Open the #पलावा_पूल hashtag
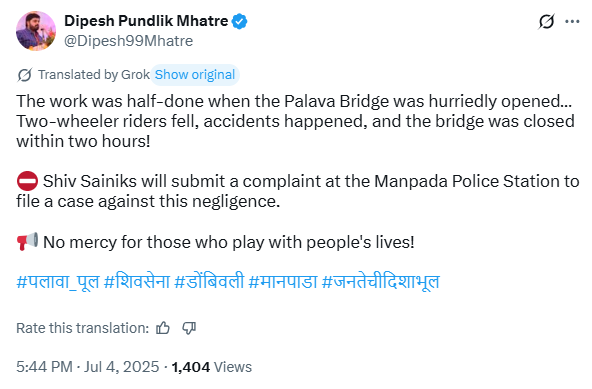Image resolution: width=592 pixels, height=389 pixels. (x=58, y=282)
